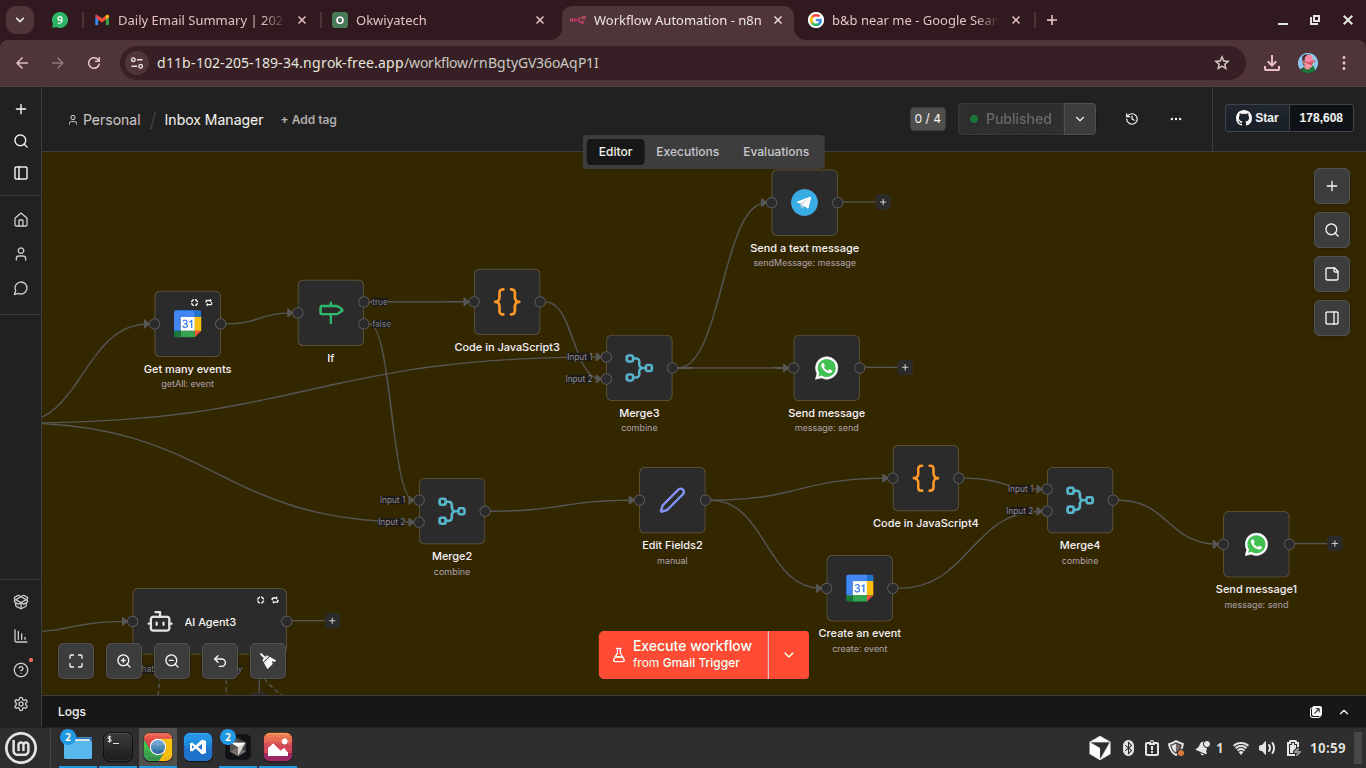Open the Send message1 WhatsApp node
The height and width of the screenshot is (768, 1366).
click(1256, 544)
